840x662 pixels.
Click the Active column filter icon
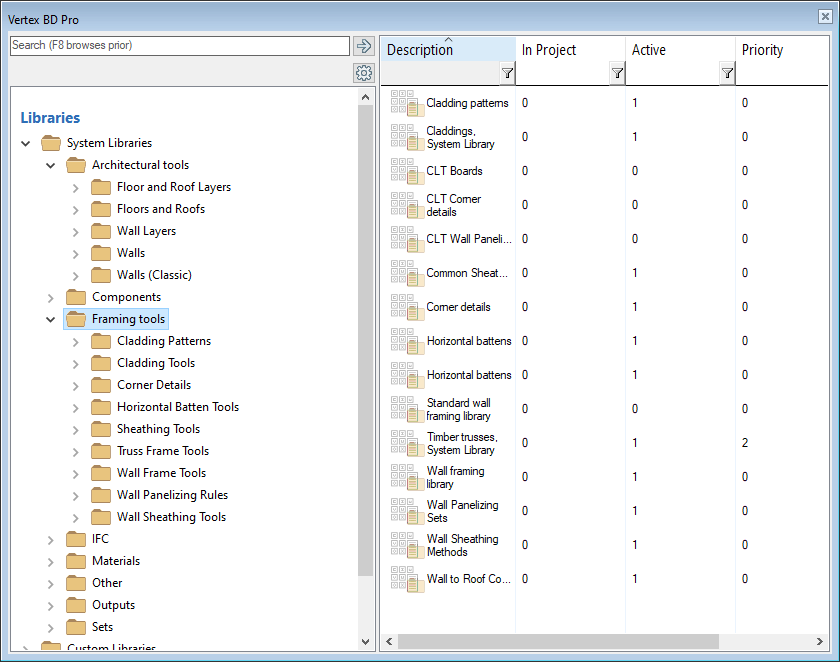[727, 73]
